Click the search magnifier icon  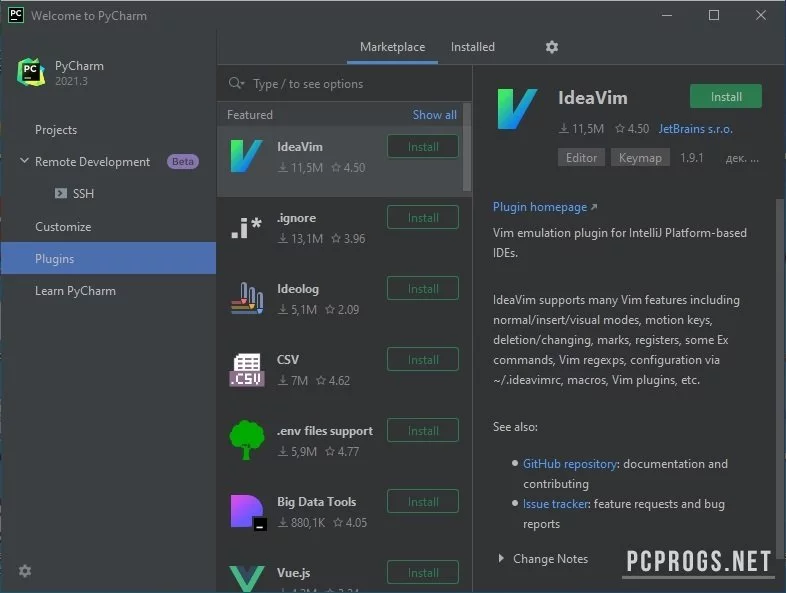coord(236,83)
